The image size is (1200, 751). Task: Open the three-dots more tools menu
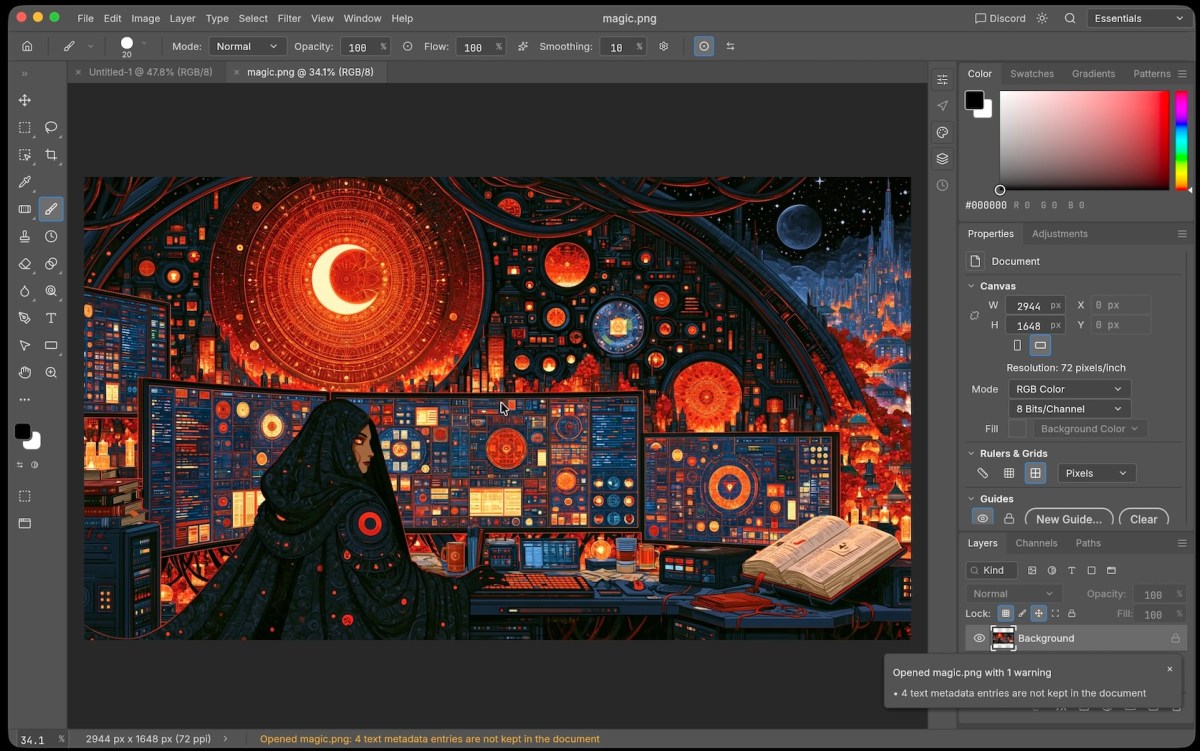25,399
